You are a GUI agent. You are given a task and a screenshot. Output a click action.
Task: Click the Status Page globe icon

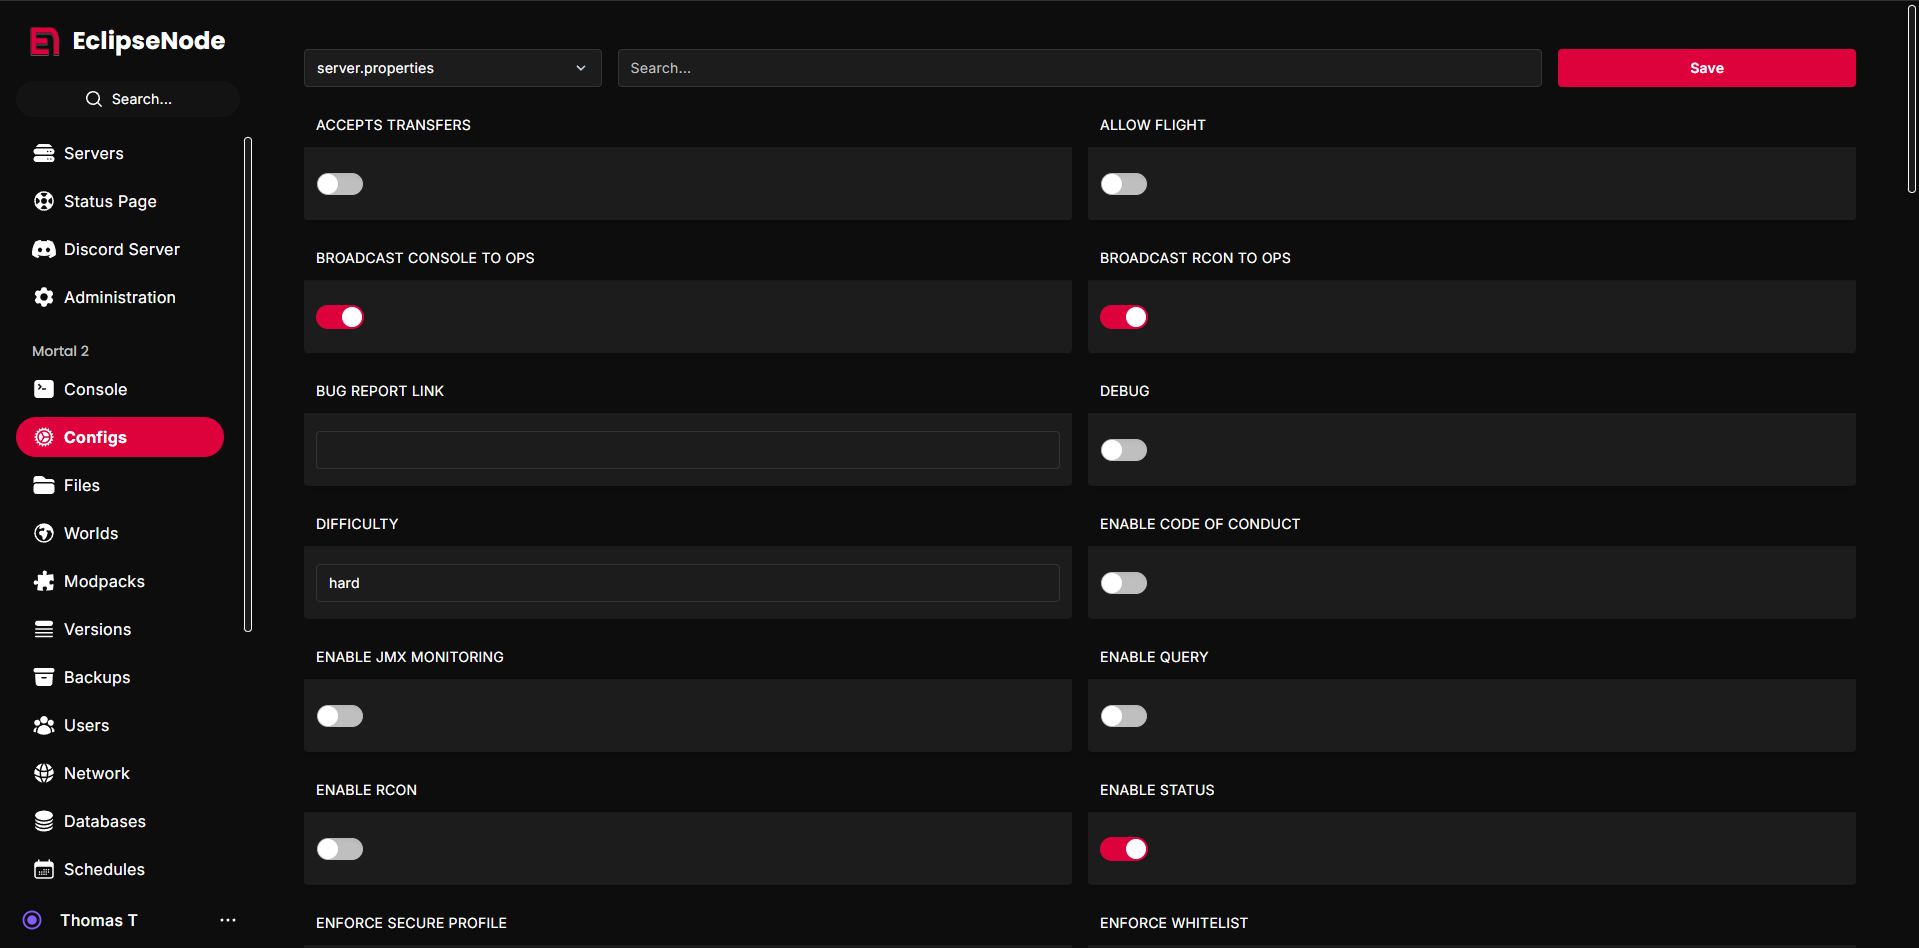(x=44, y=201)
